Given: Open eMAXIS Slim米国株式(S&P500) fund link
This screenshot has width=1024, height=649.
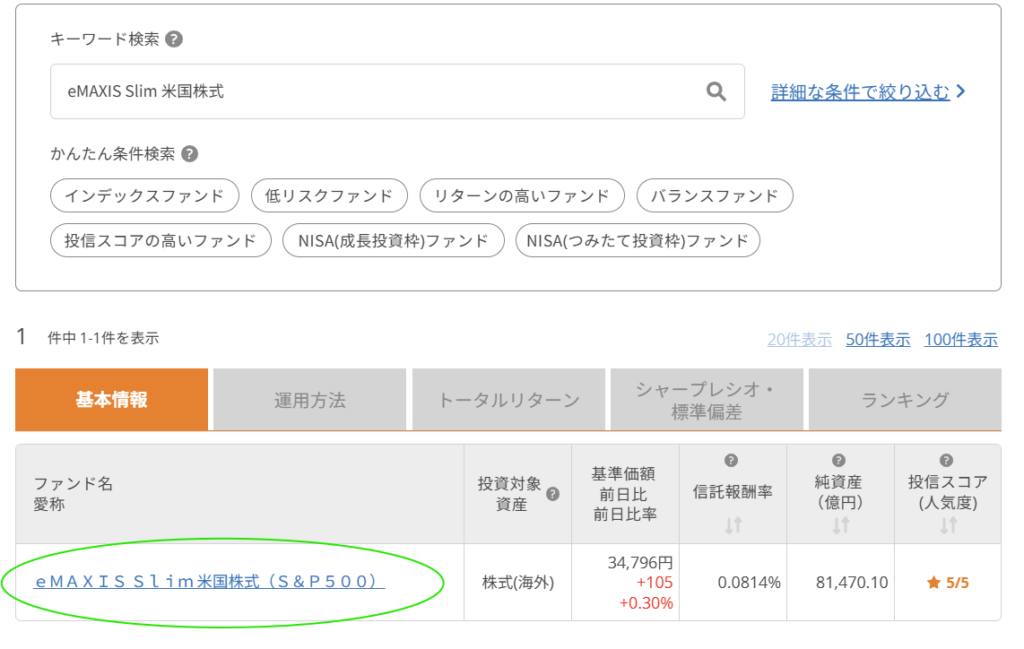Looking at the screenshot, I should (209, 581).
